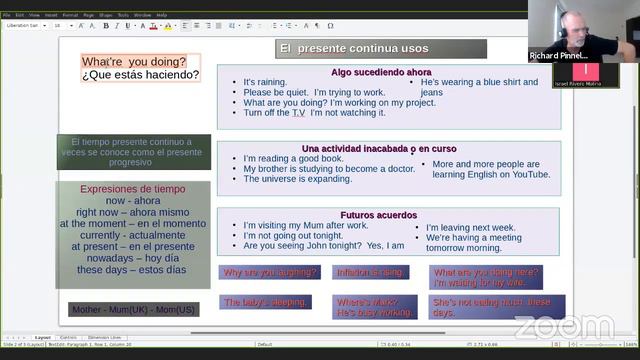
Task: Select Richard Pinnel's video thumbnail
Action: point(584,31)
